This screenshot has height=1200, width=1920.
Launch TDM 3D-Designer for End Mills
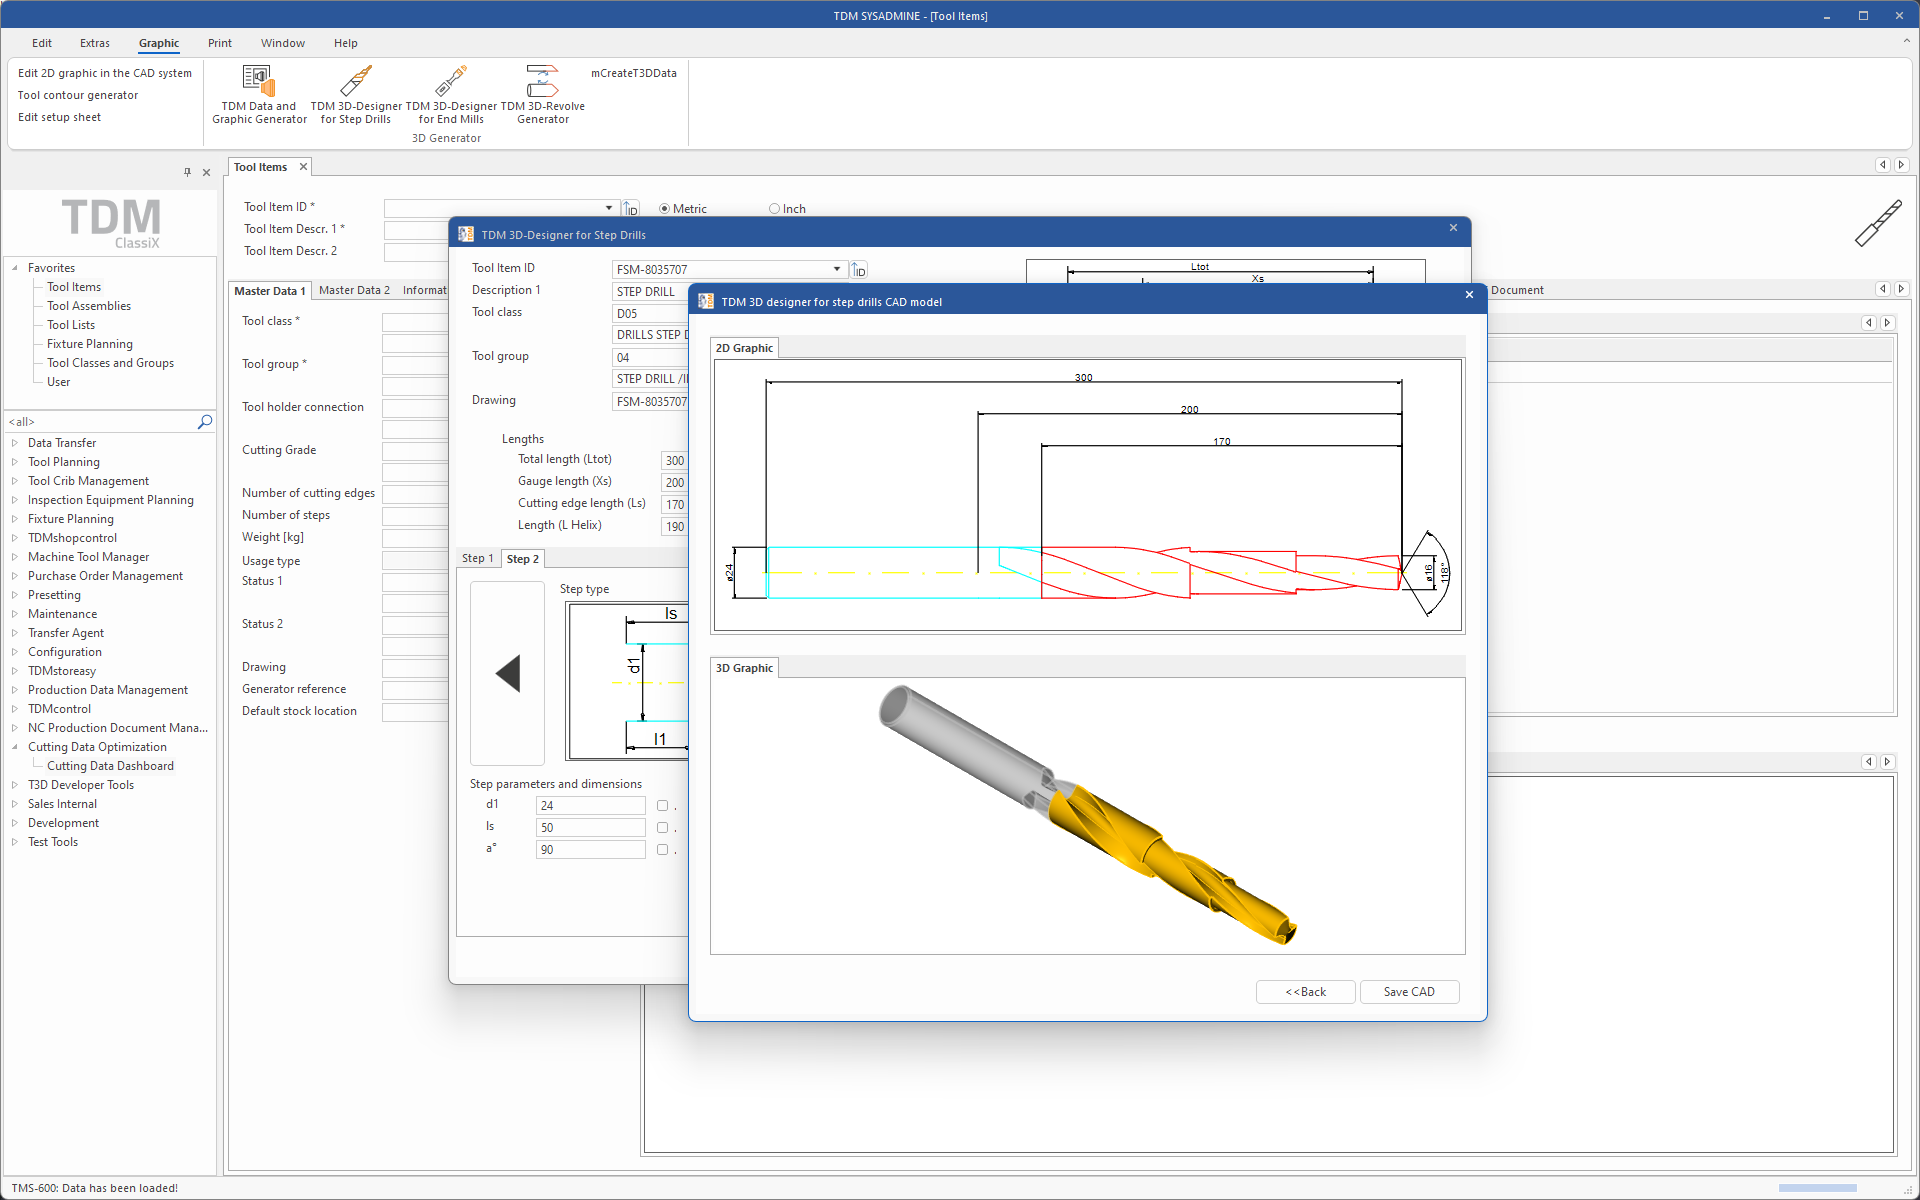(x=451, y=95)
